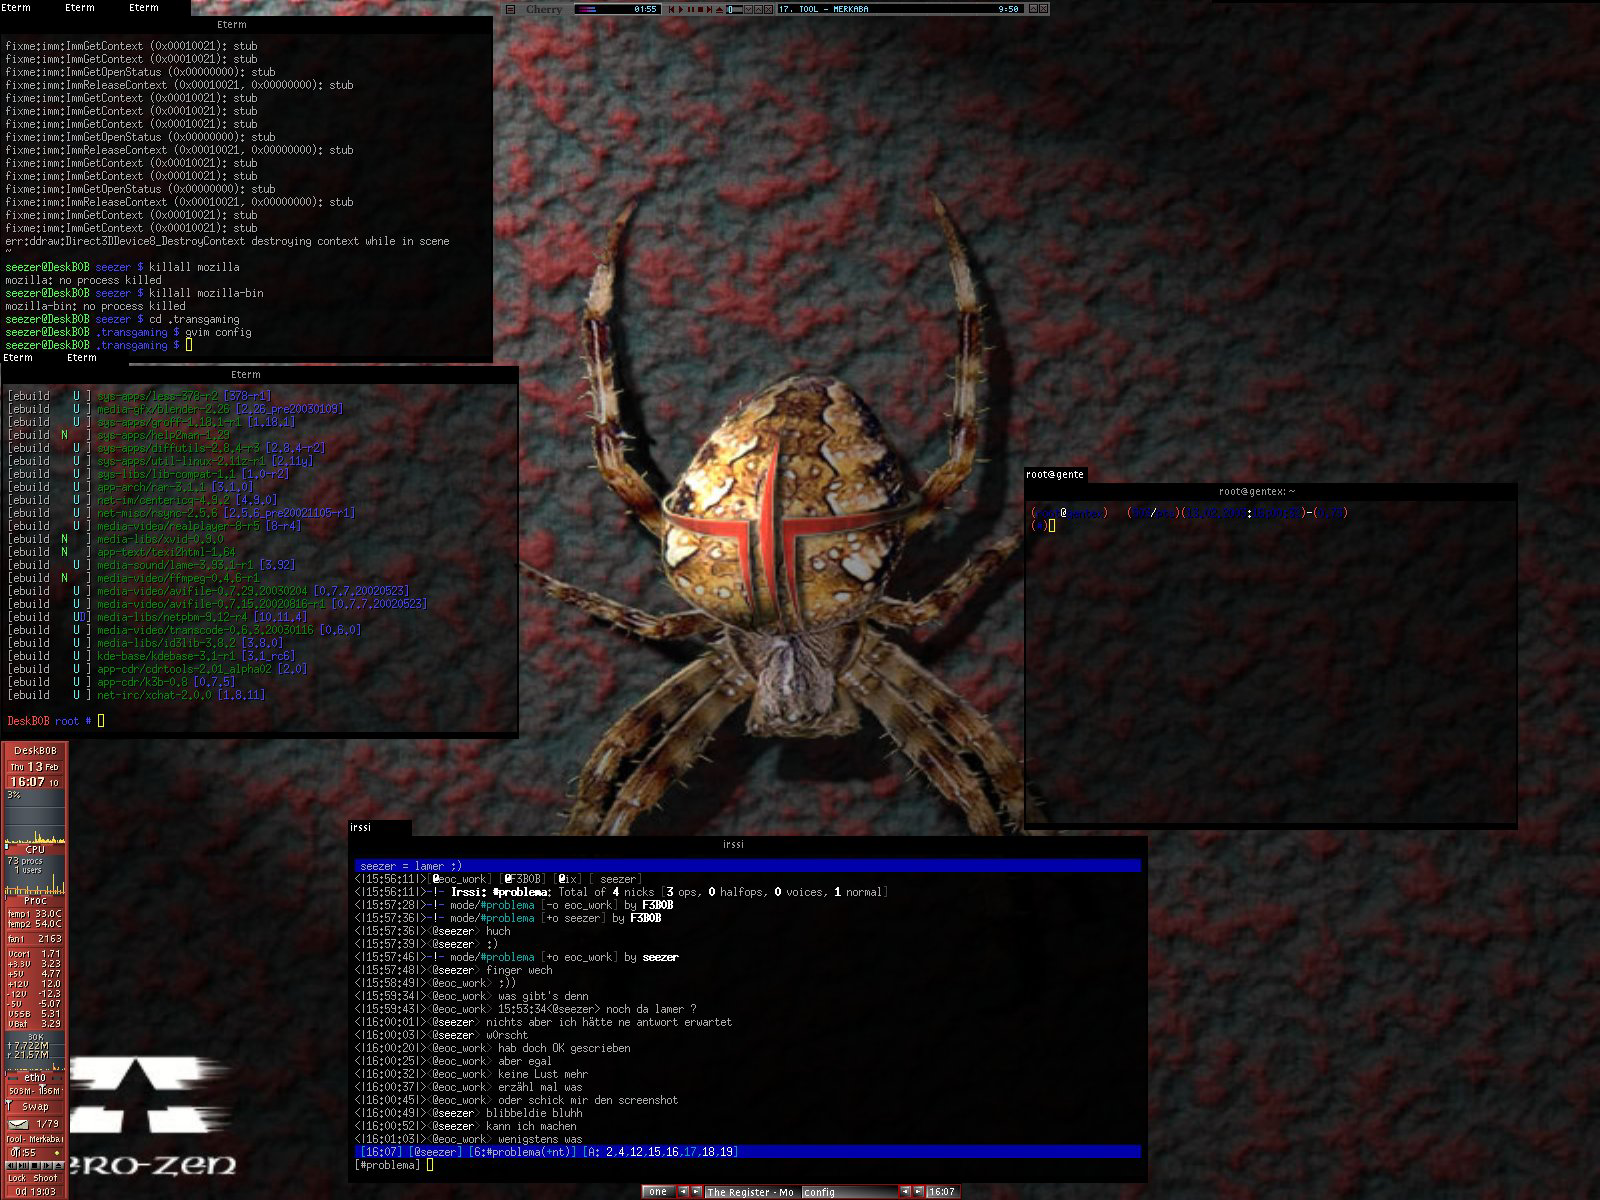Click the right arrow beside the taskbar clock
1600x1200 pixels.
pos(918,1192)
